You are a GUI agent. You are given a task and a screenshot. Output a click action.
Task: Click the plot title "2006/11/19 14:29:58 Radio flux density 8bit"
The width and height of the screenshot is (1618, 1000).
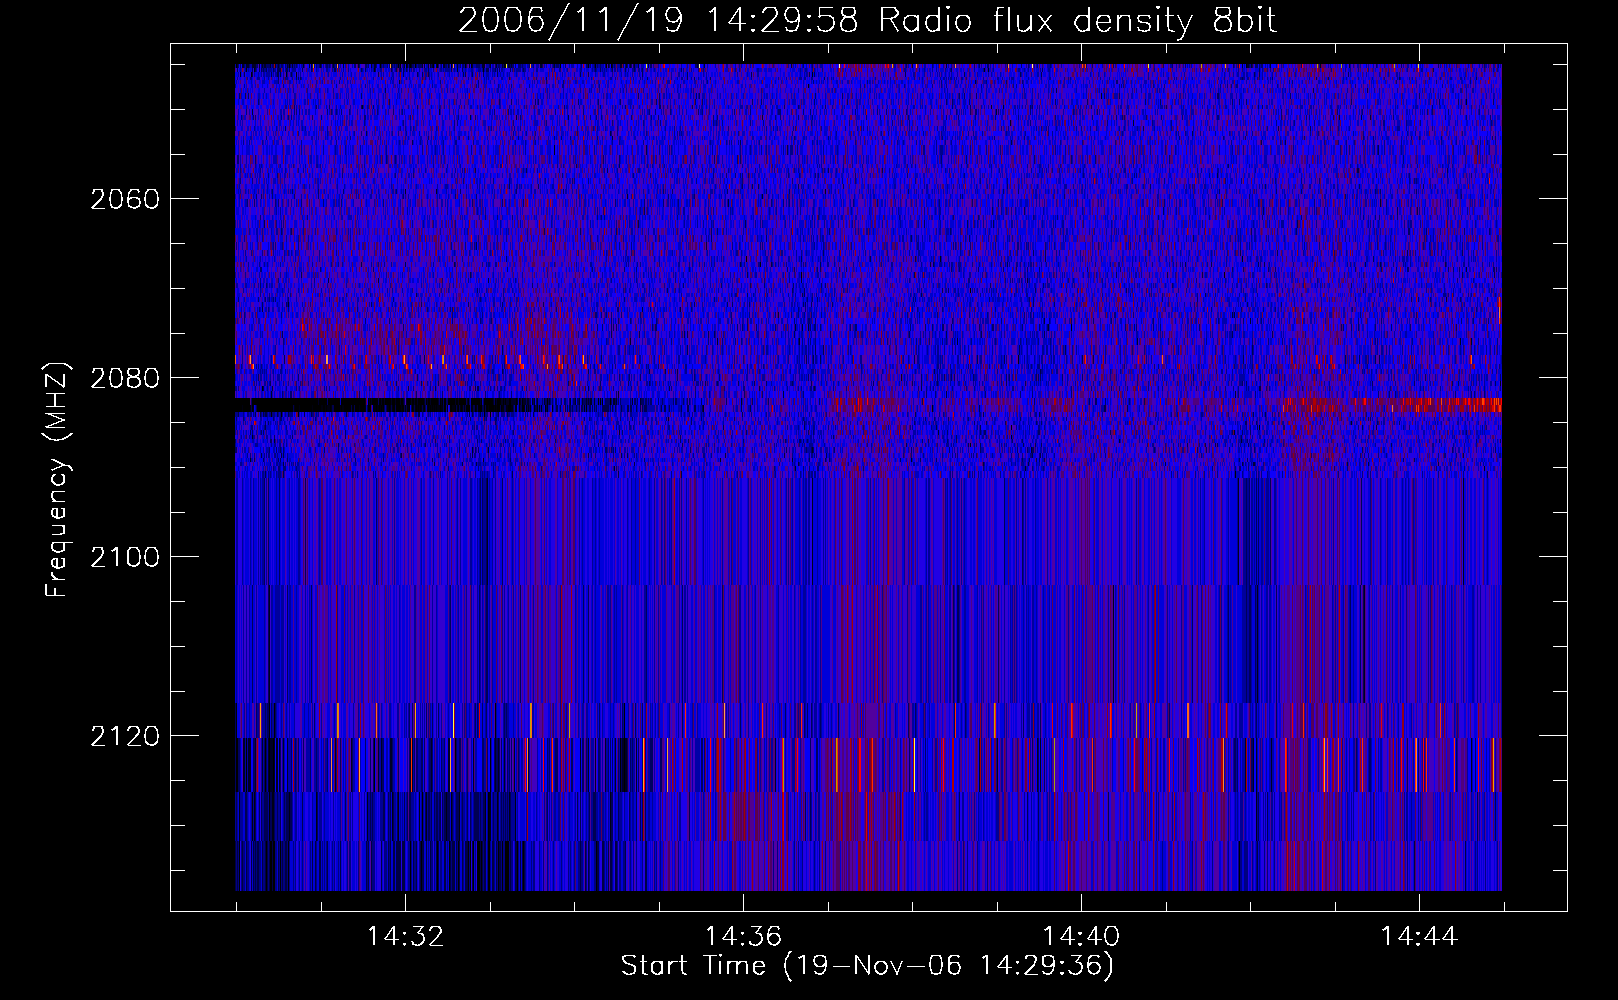tap(868, 21)
